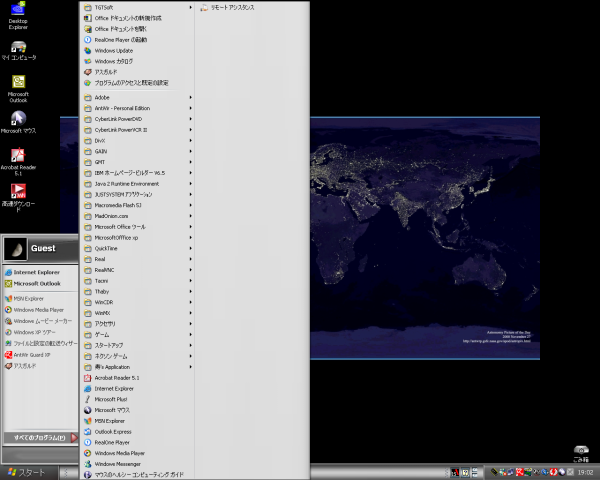Image resolution: width=600 pixels, height=480 pixels.
Task: Click the Guest user picture
Action: [16, 249]
